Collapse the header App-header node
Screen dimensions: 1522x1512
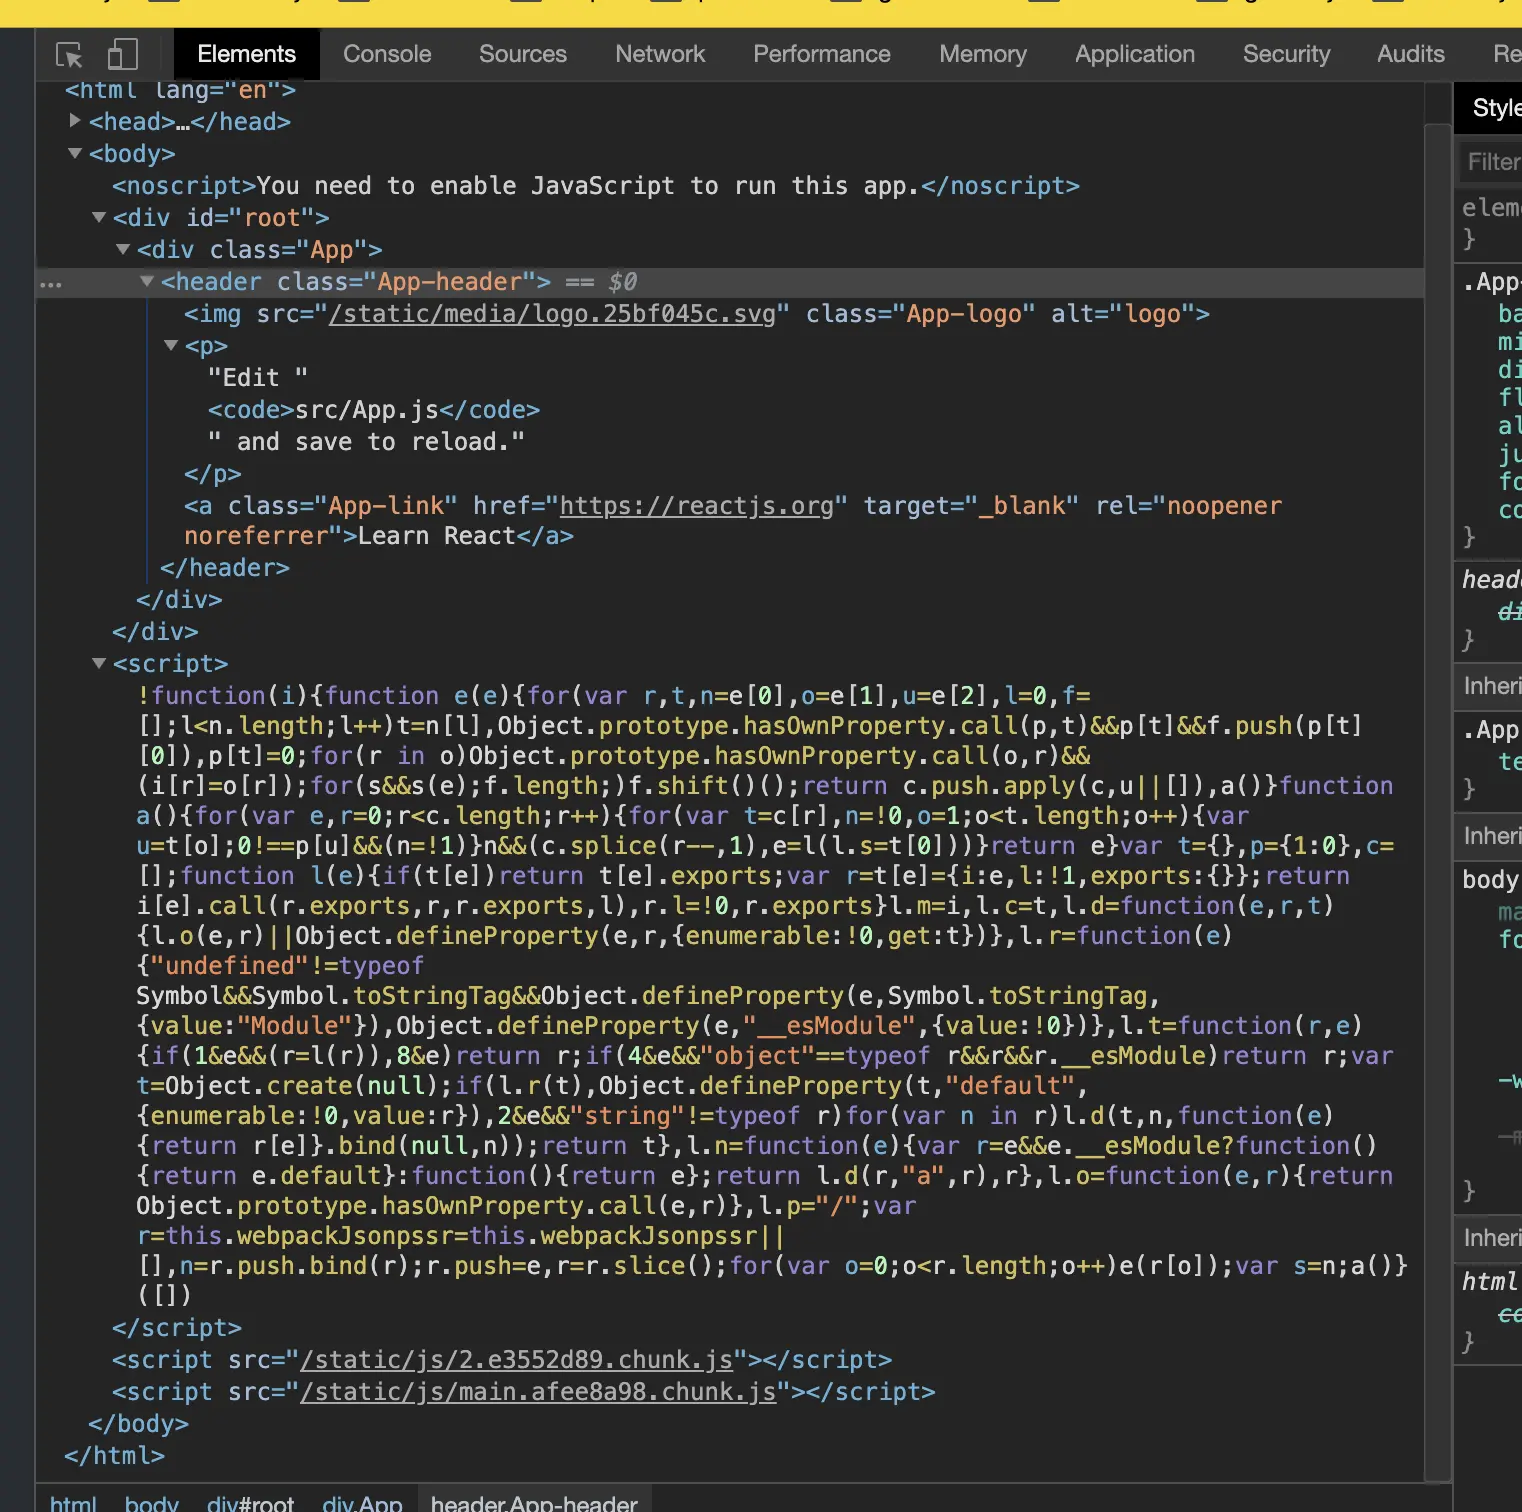(147, 281)
